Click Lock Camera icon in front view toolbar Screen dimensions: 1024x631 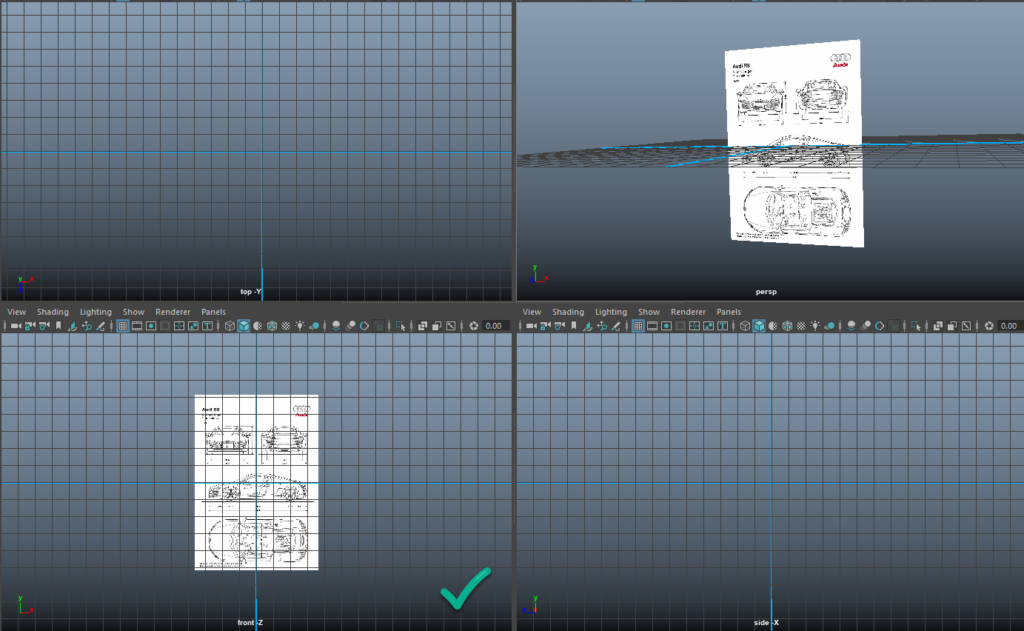pyautogui.click(x=29, y=326)
